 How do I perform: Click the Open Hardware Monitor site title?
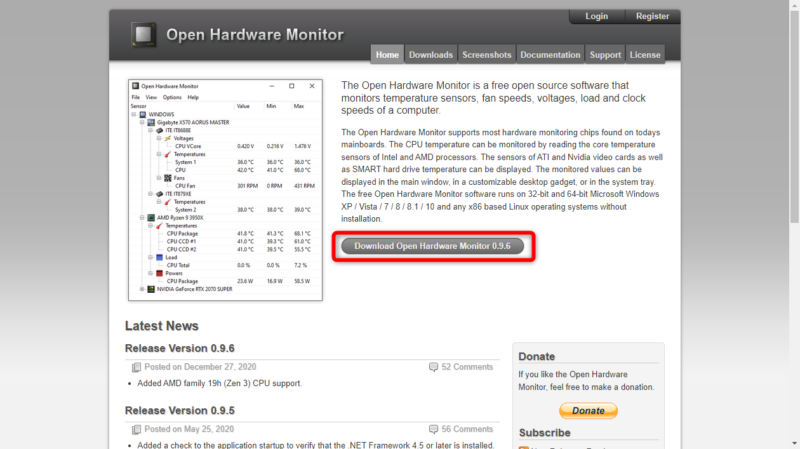point(255,35)
